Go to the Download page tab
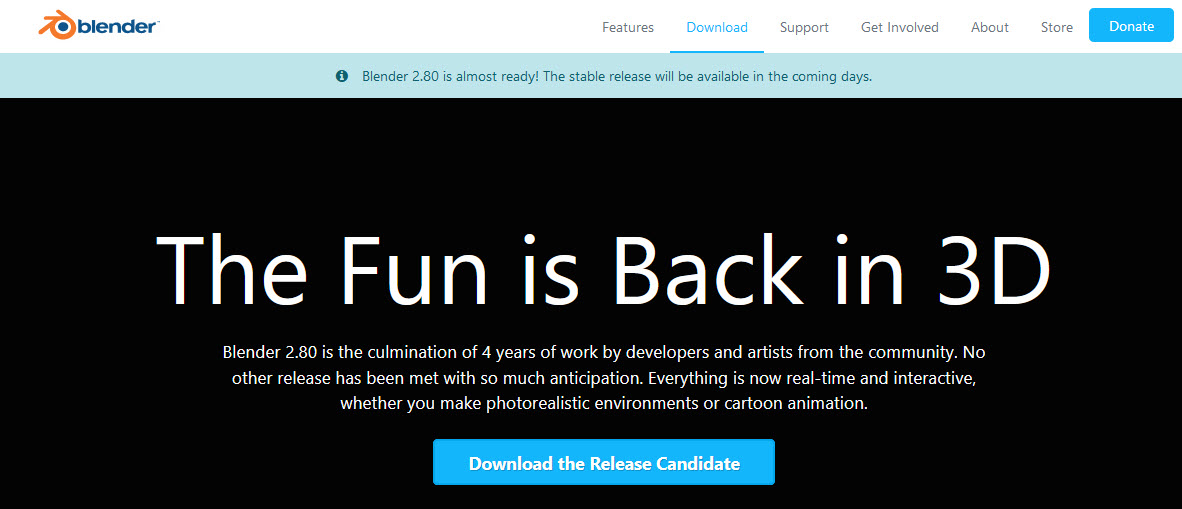 point(717,27)
